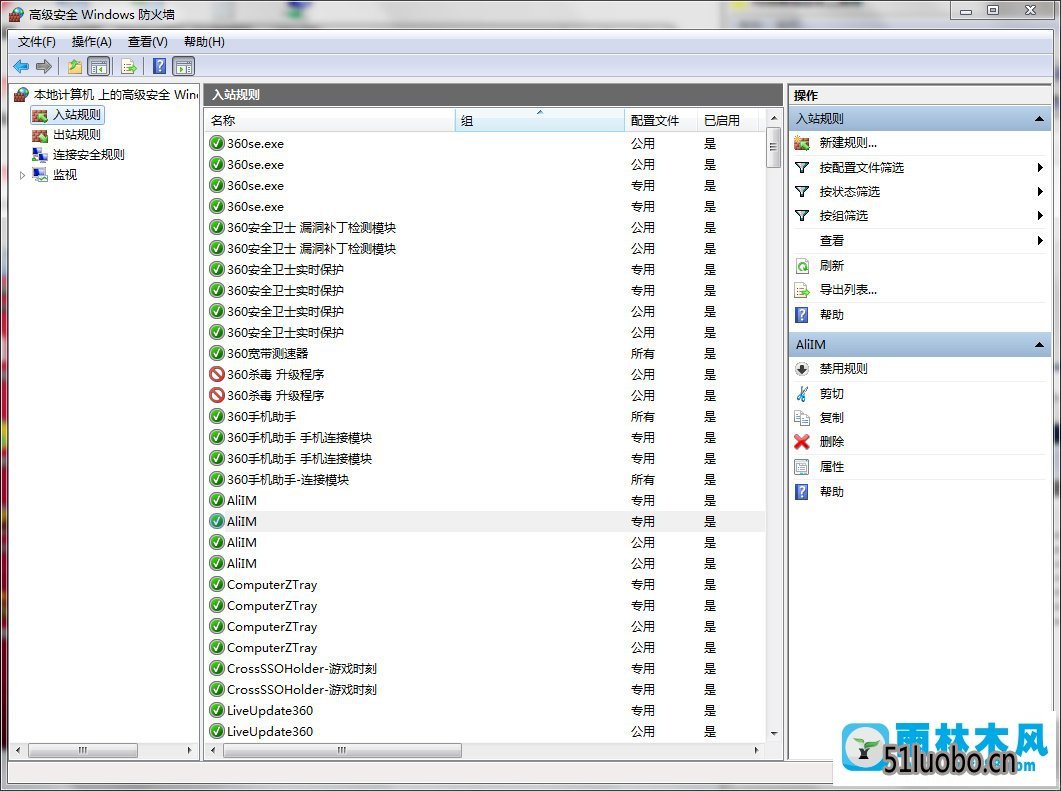Viewport: 1061px width, 791px height.
Task: Click the up arrow of the rule list scrollbar
Action: pyautogui.click(x=773, y=119)
